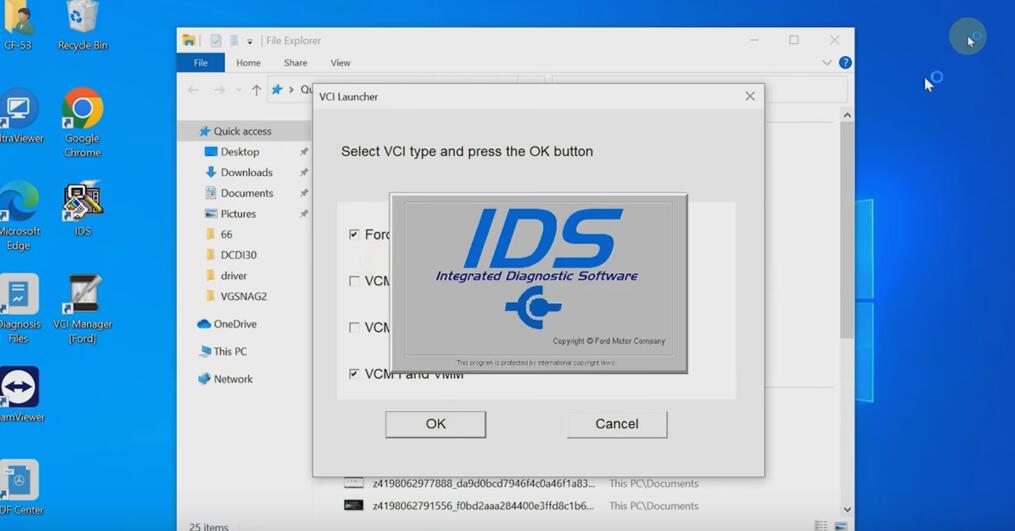This screenshot has height=531, width=1015.
Task: Open the Recycle Bin desktop icon
Action: click(x=82, y=26)
